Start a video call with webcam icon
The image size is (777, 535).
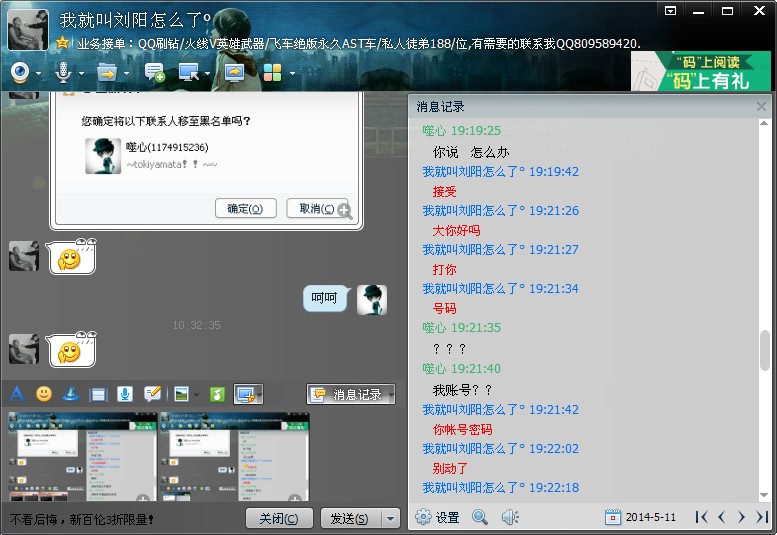[x=19, y=72]
